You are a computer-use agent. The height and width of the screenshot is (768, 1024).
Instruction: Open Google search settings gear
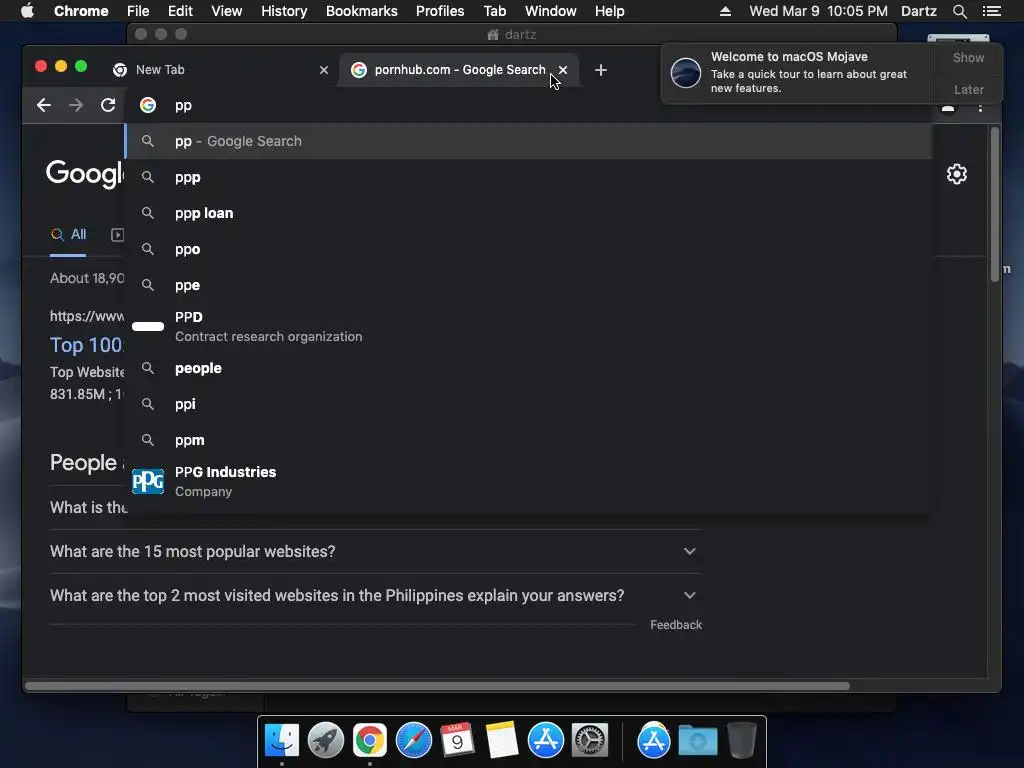click(957, 174)
